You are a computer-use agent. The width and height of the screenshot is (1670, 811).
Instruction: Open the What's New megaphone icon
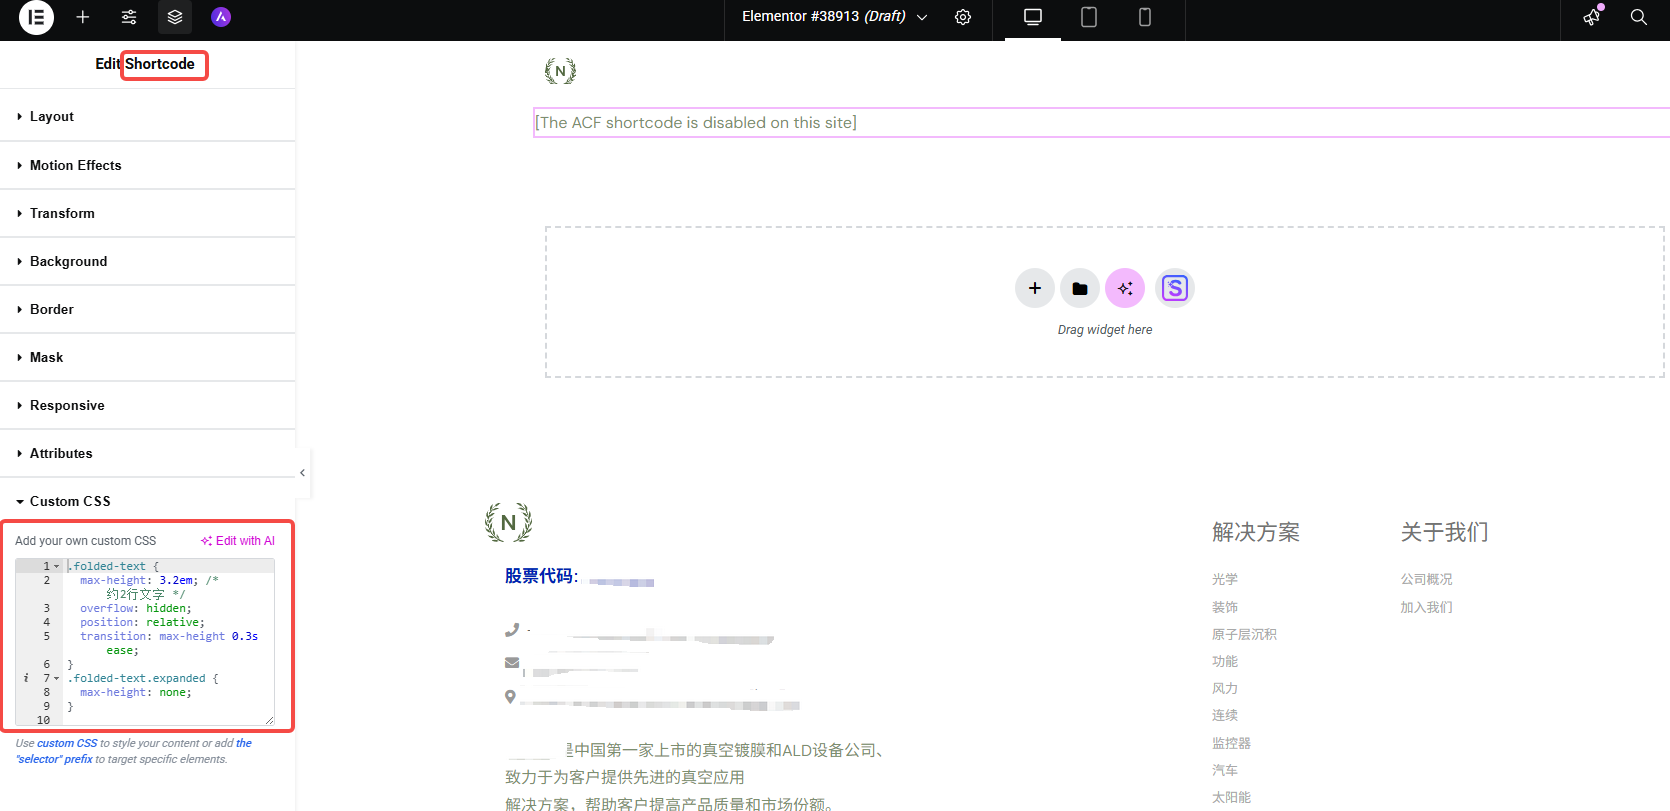coord(1592,17)
